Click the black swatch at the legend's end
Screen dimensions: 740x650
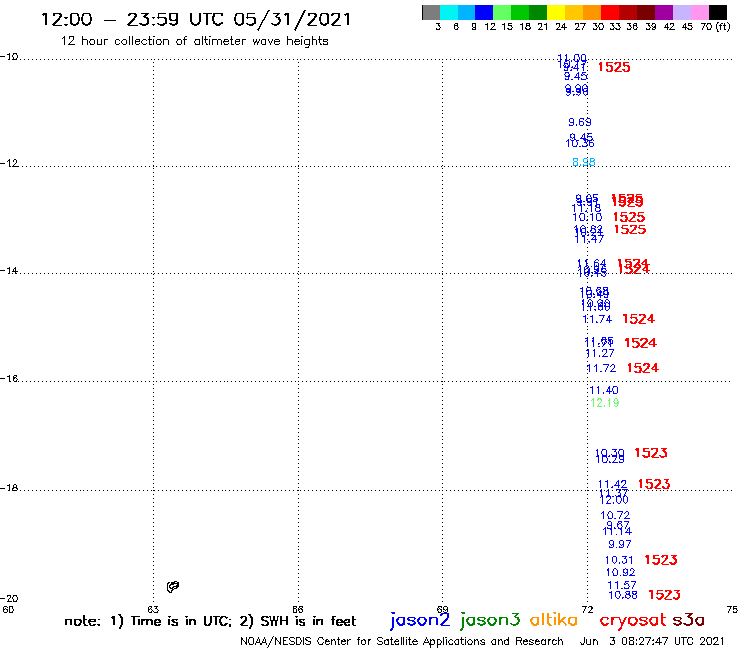tap(717, 12)
